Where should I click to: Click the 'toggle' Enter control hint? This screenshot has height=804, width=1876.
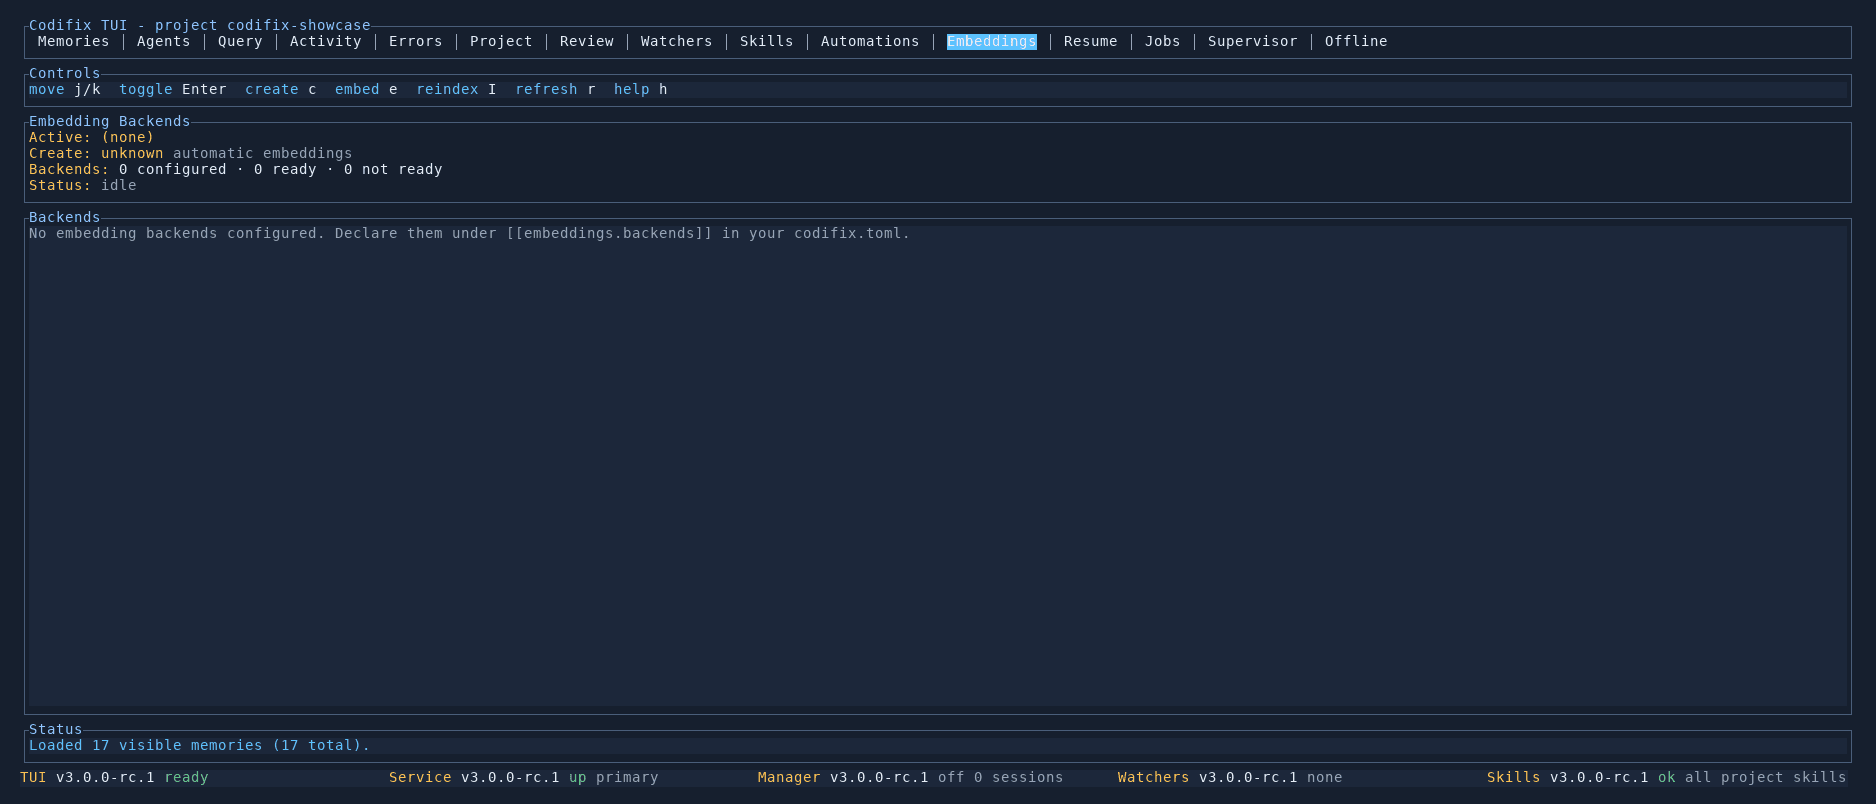173,89
